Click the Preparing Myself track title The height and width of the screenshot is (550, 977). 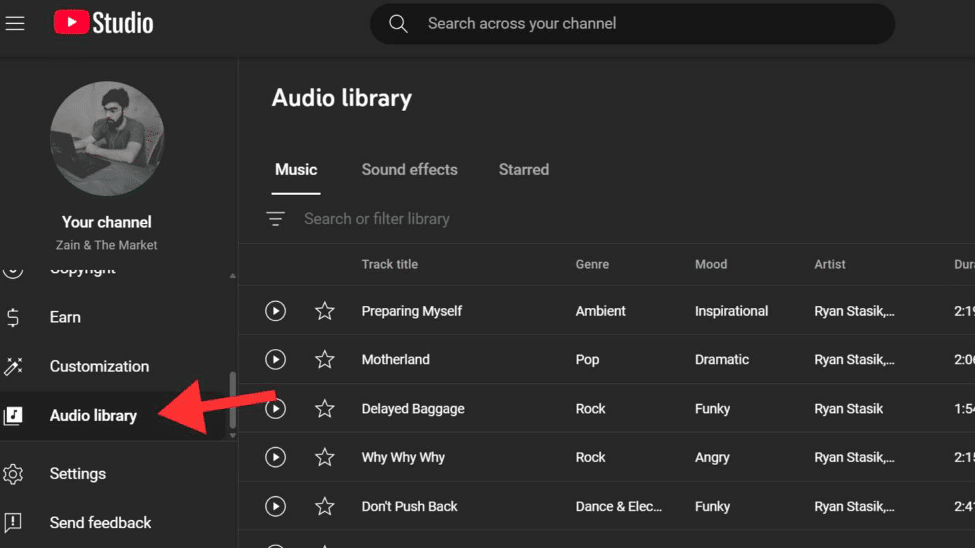coord(411,311)
